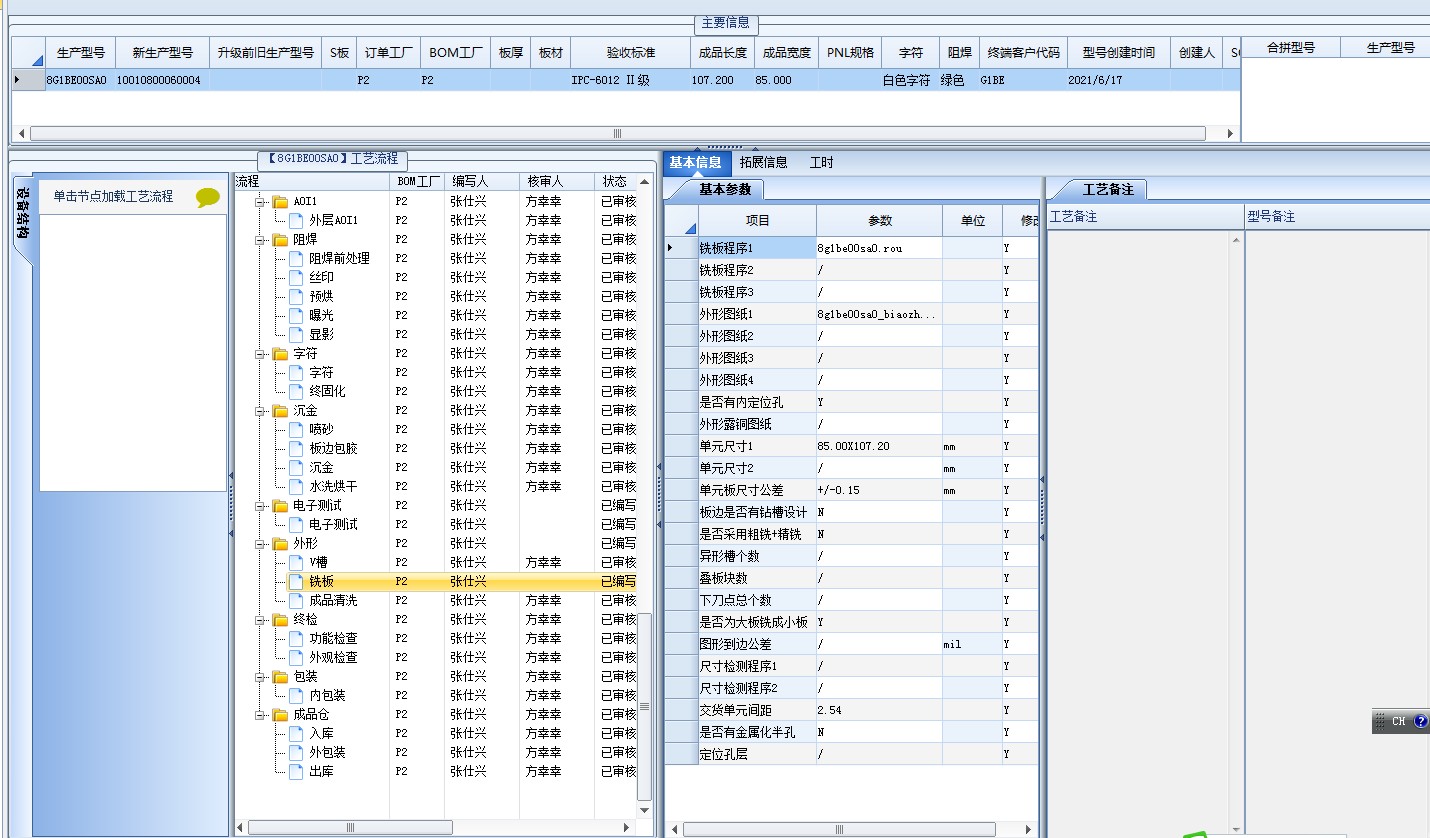This screenshot has width=1430, height=838.
Task: Click the folder icon of 终检 group
Action: tap(280, 619)
